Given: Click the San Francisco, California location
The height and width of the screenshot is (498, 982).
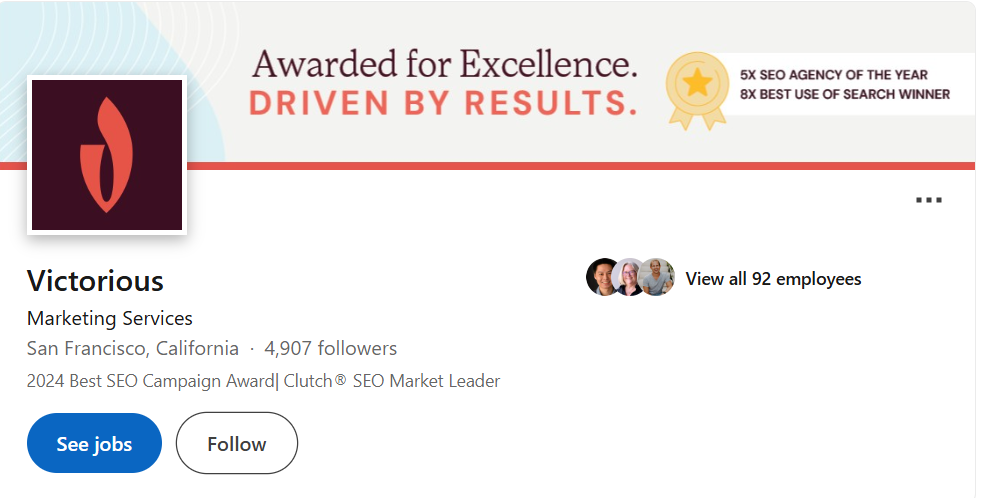Looking at the screenshot, I should click(x=133, y=349).
